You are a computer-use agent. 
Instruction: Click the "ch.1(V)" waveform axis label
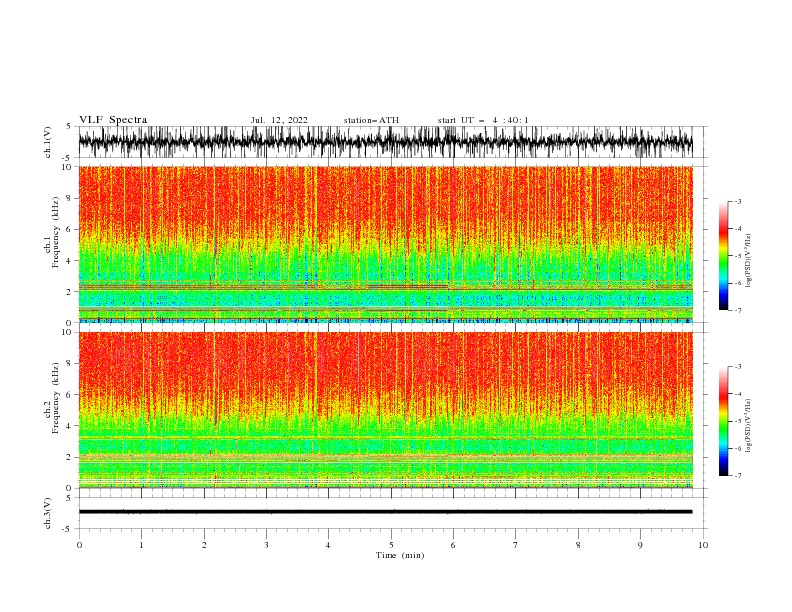48,142
